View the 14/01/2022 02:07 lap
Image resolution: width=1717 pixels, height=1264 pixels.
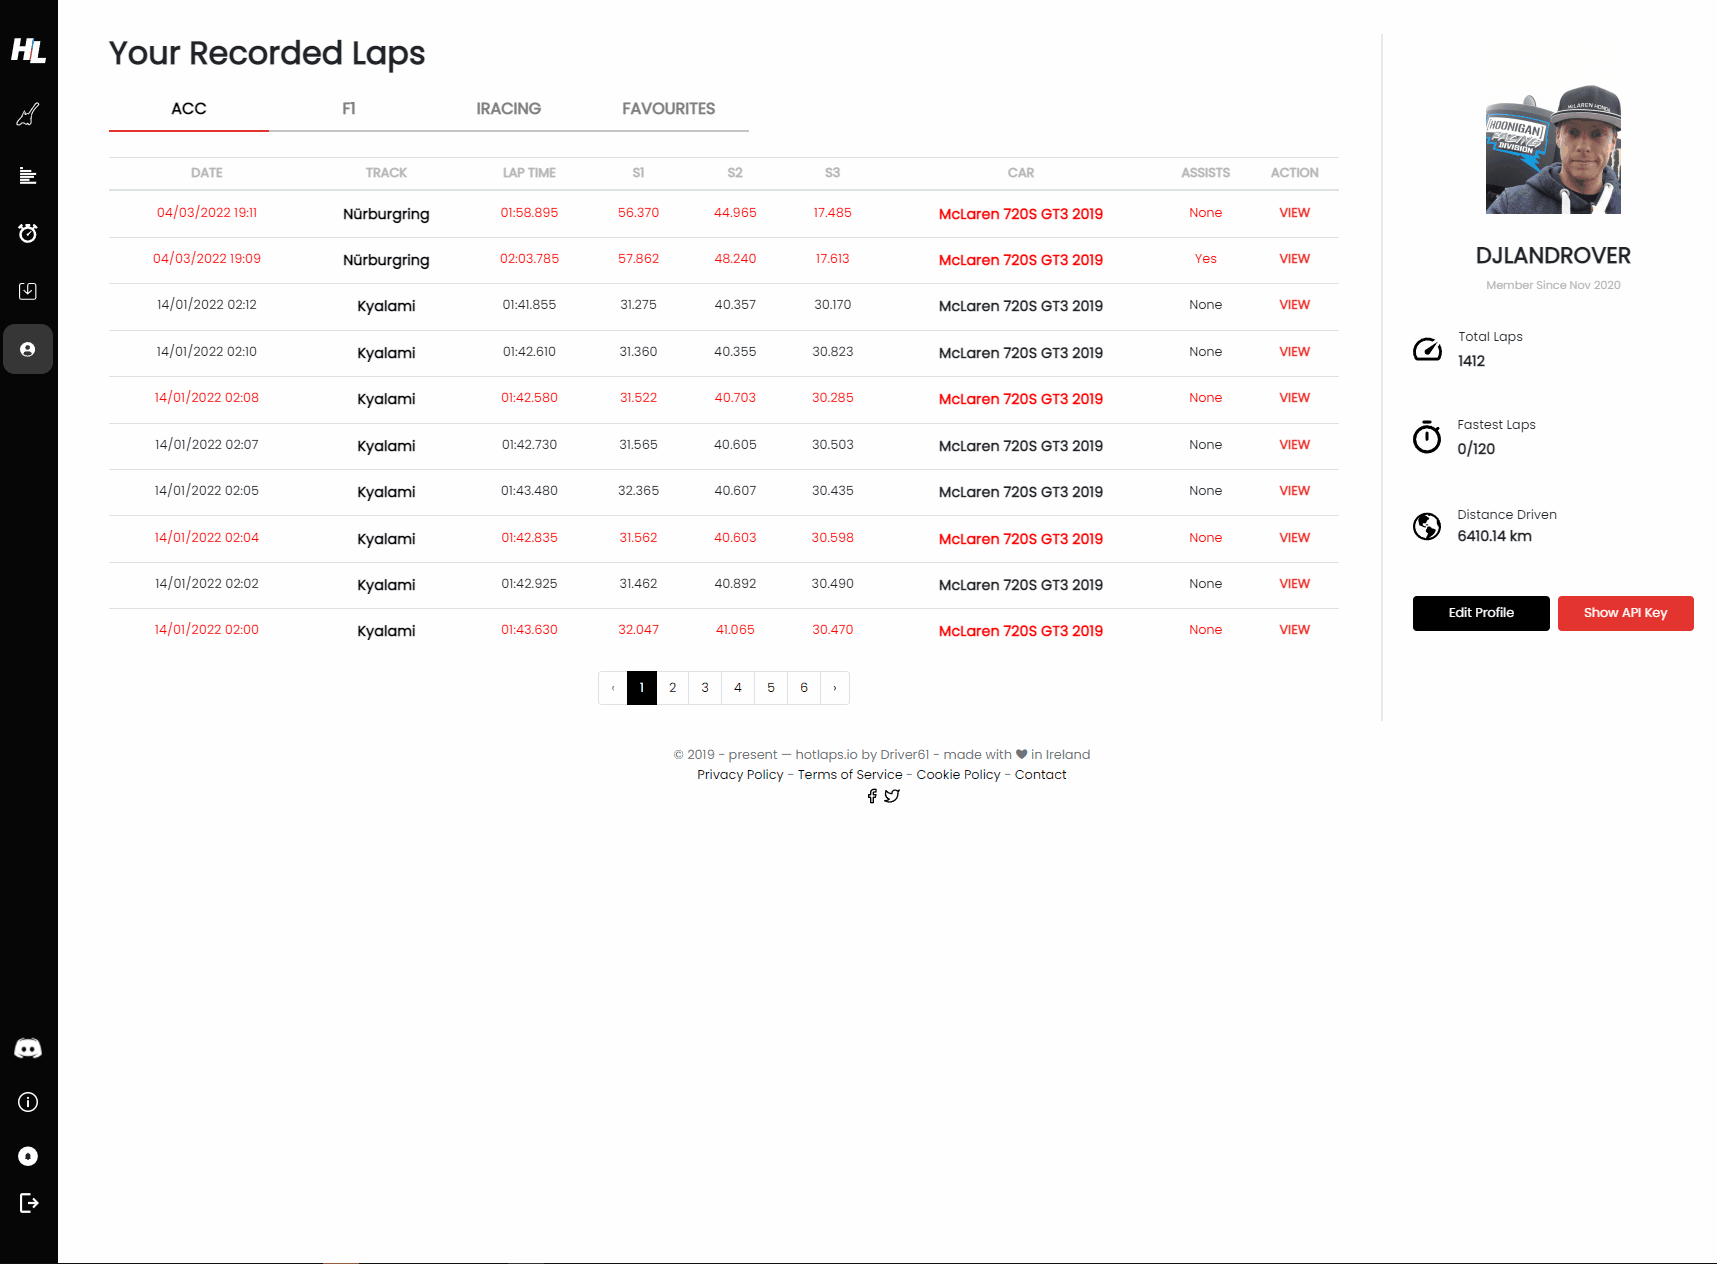1295,445
